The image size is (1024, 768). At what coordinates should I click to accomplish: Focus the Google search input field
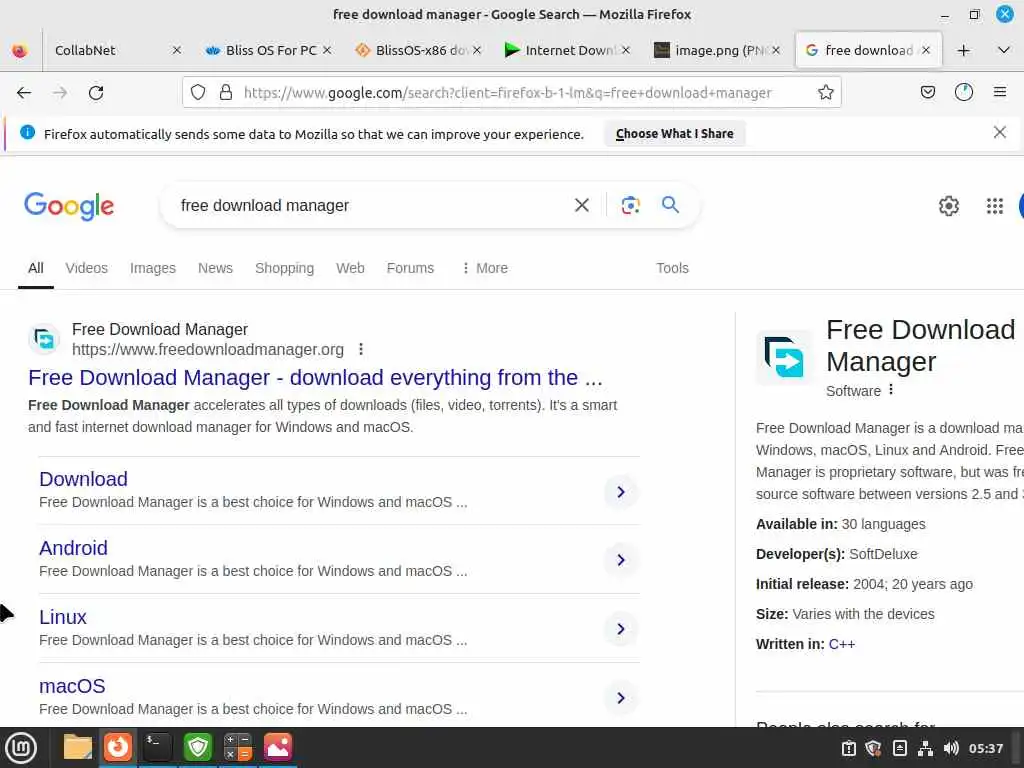tap(372, 205)
